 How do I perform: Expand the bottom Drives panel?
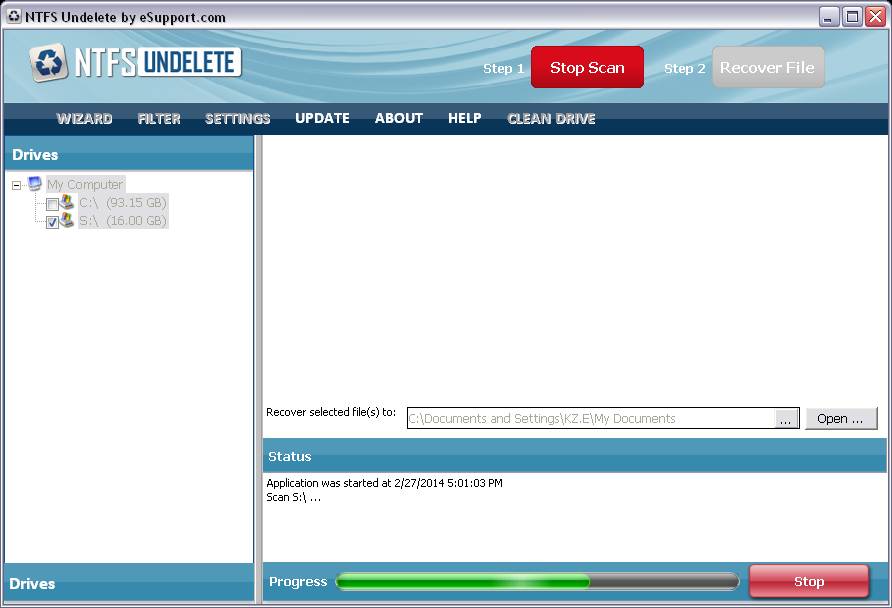click(130, 584)
